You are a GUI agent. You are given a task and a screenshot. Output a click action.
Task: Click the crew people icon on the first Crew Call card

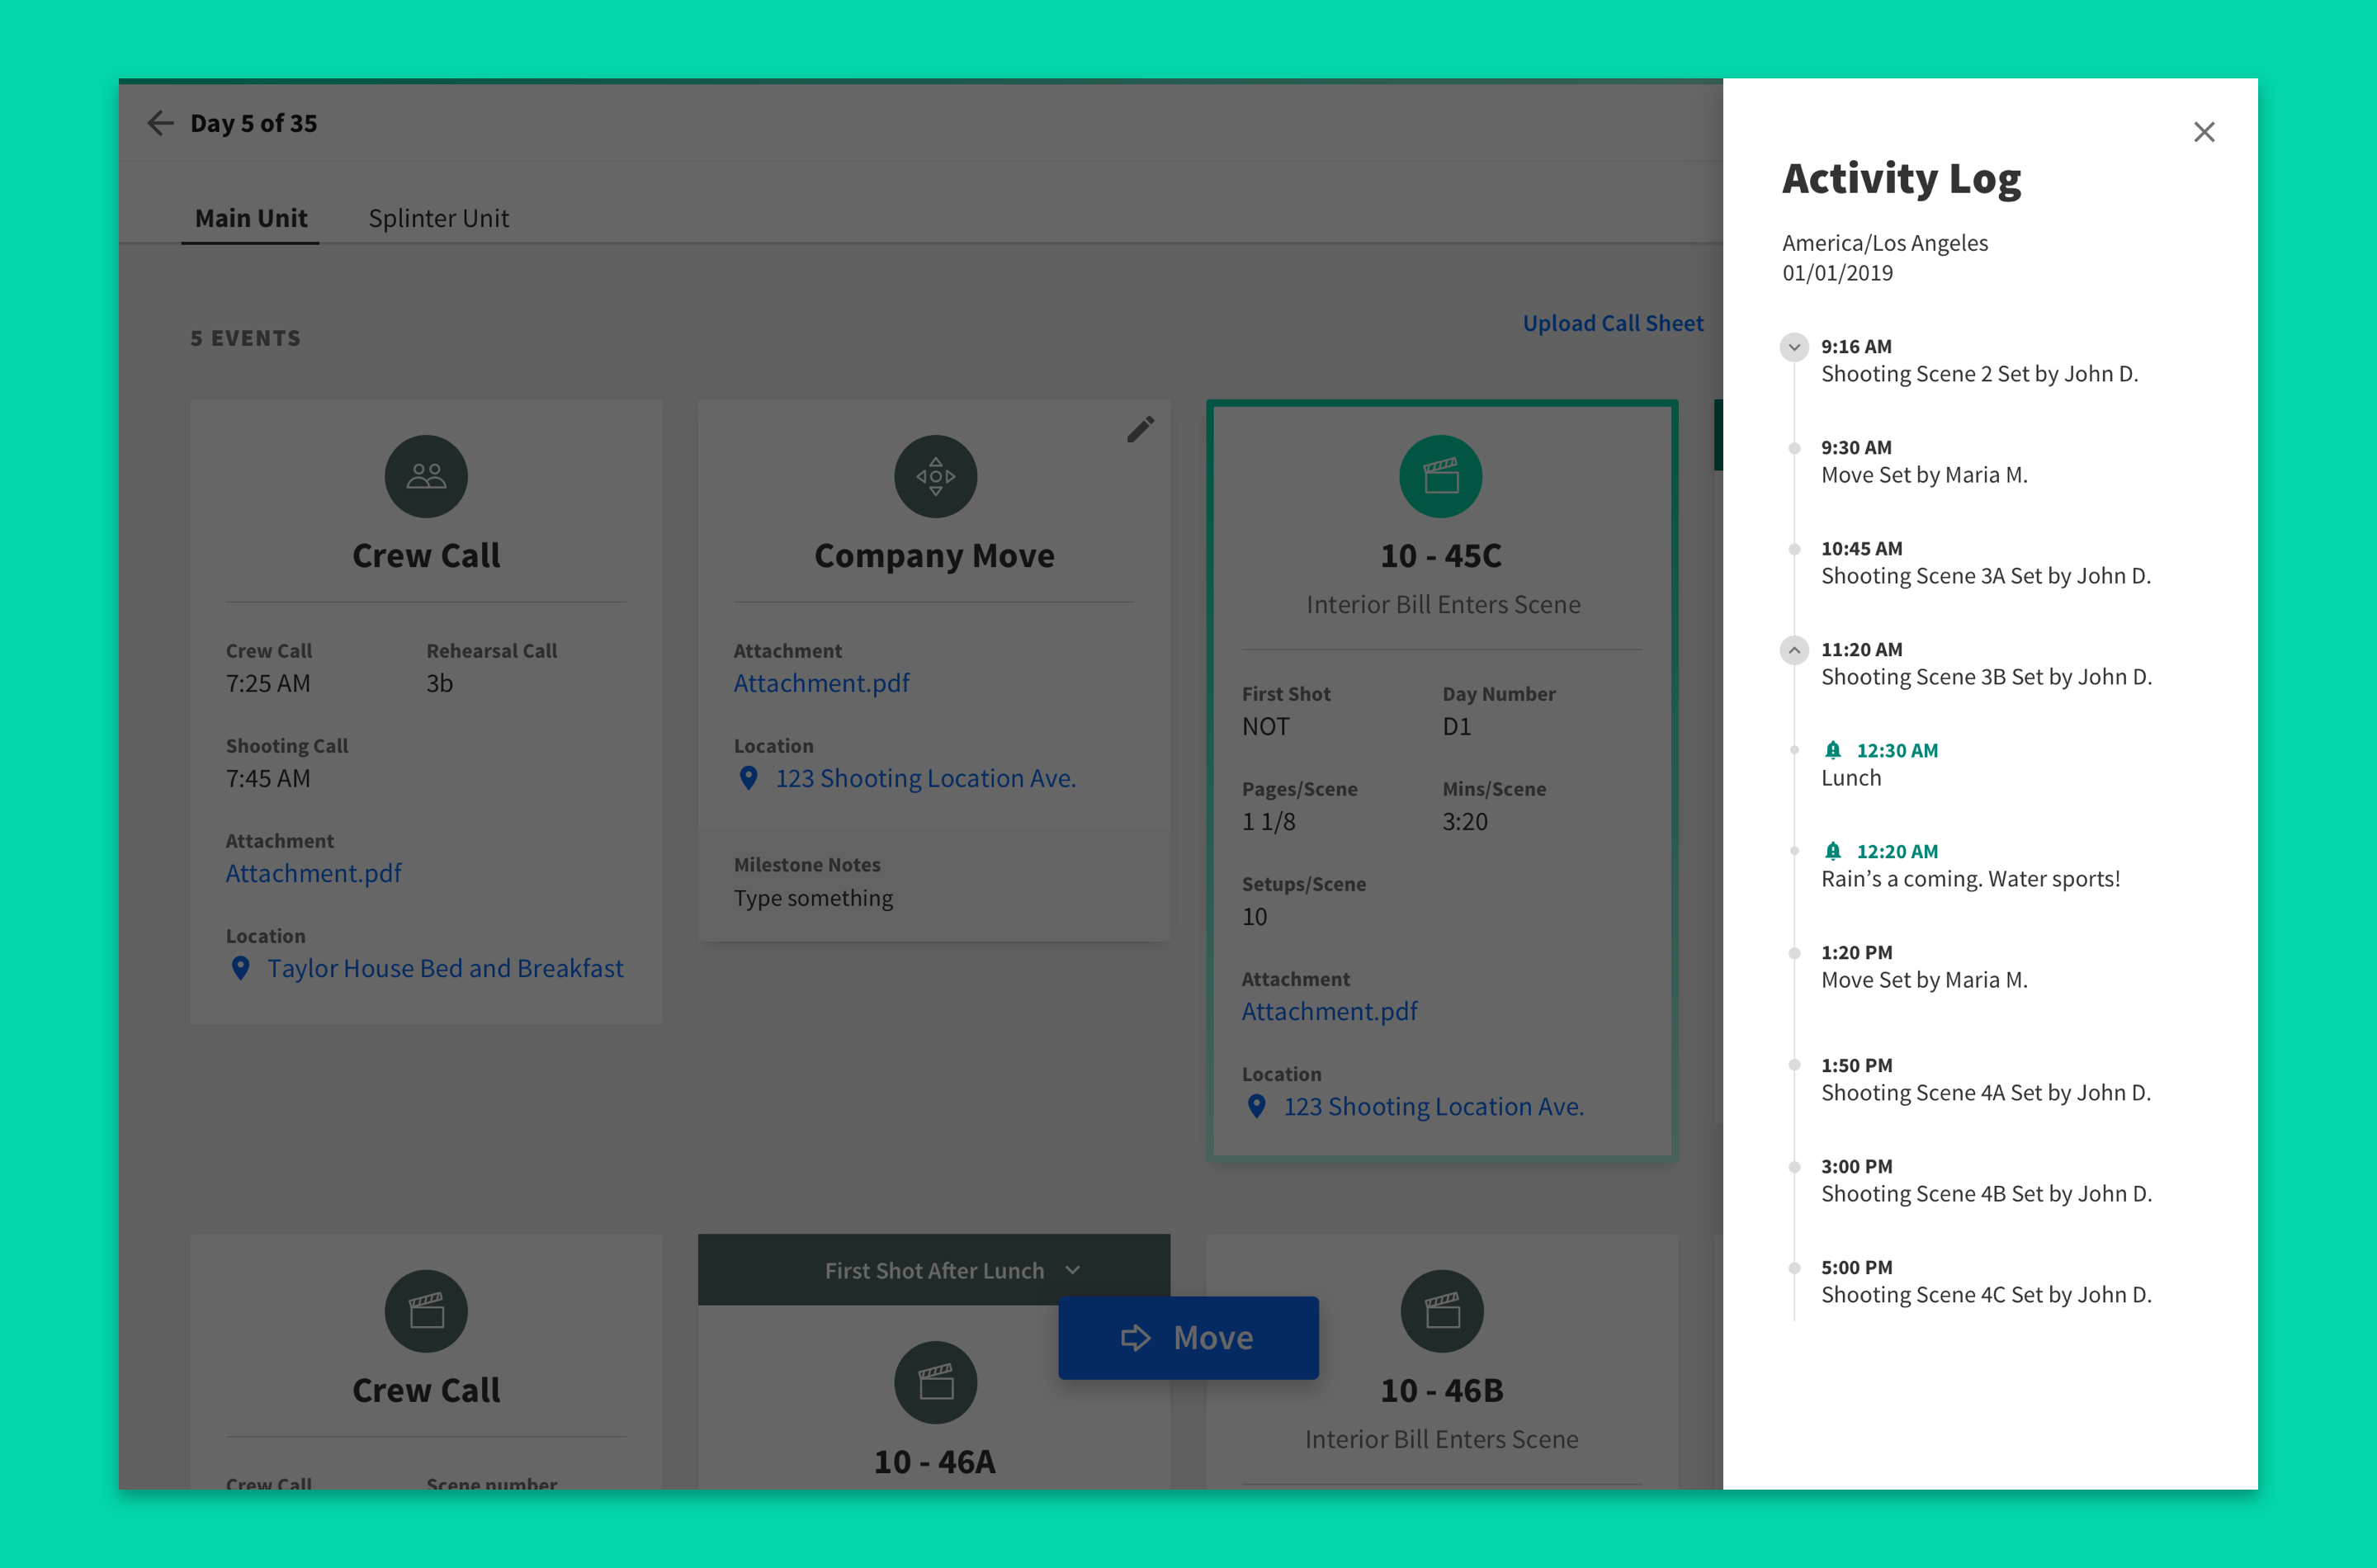point(426,476)
